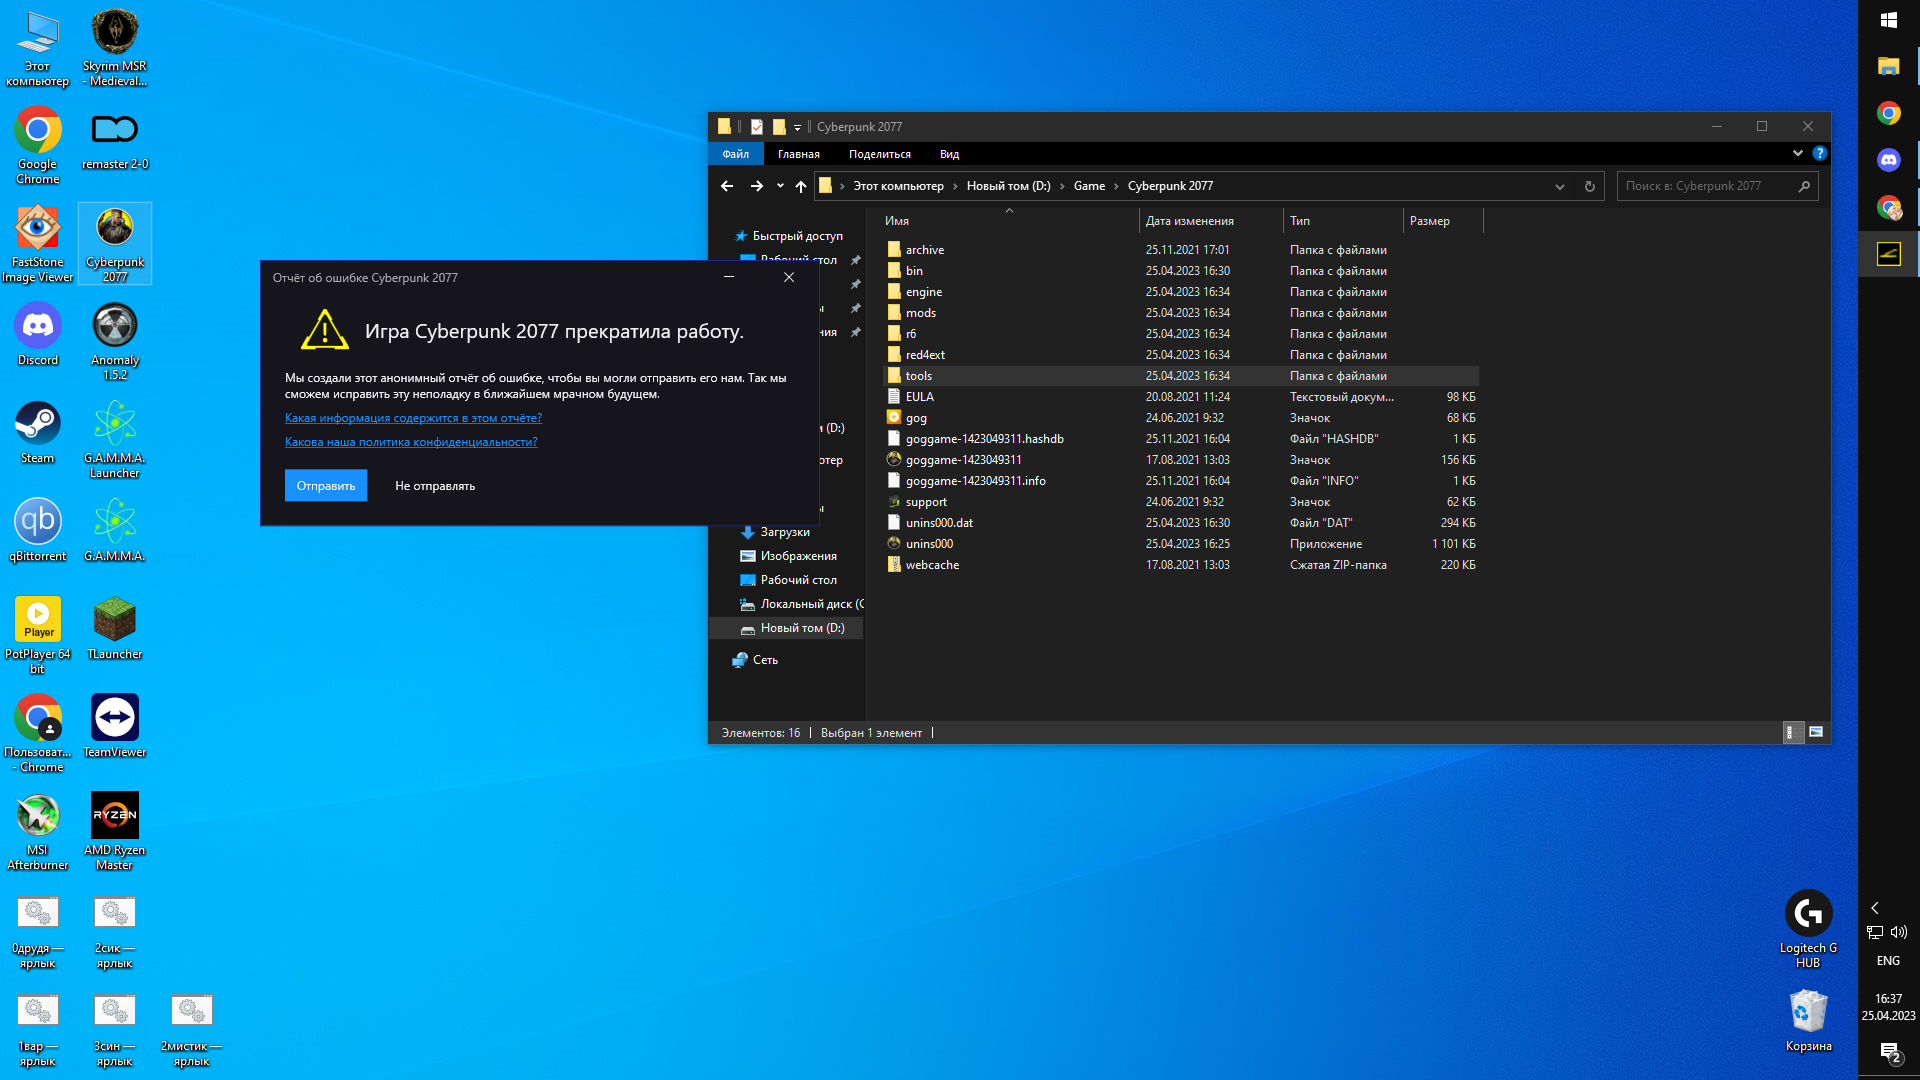Expand the Explorer ribbon chevron
This screenshot has width=1920, height=1080.
point(1797,153)
